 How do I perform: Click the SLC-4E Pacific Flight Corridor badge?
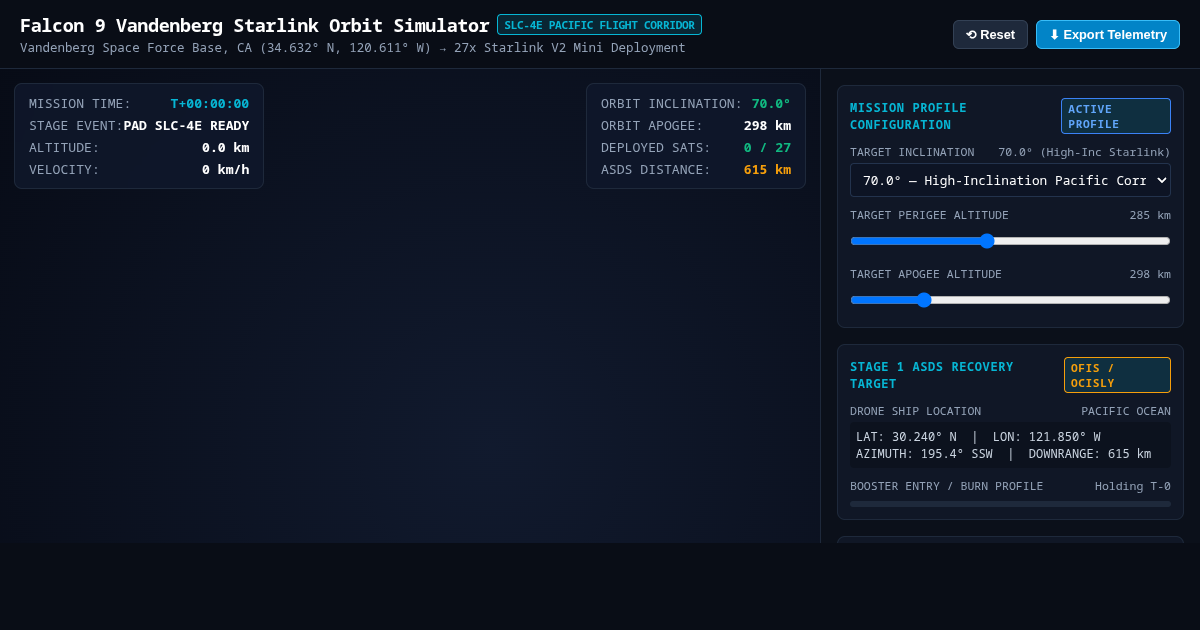(x=599, y=25)
